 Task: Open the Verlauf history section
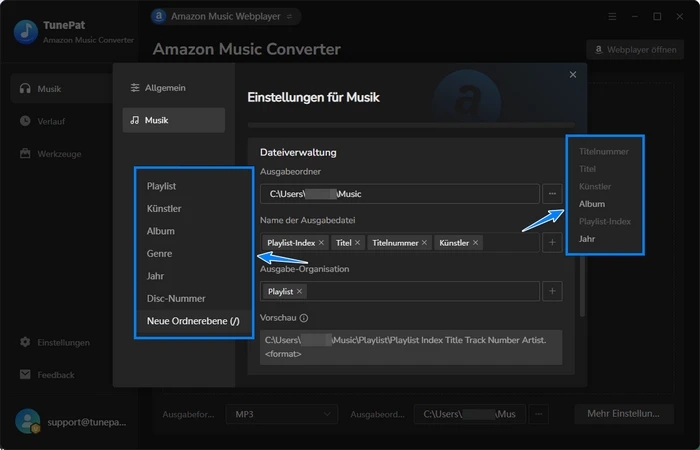pyautogui.click(x=42, y=121)
